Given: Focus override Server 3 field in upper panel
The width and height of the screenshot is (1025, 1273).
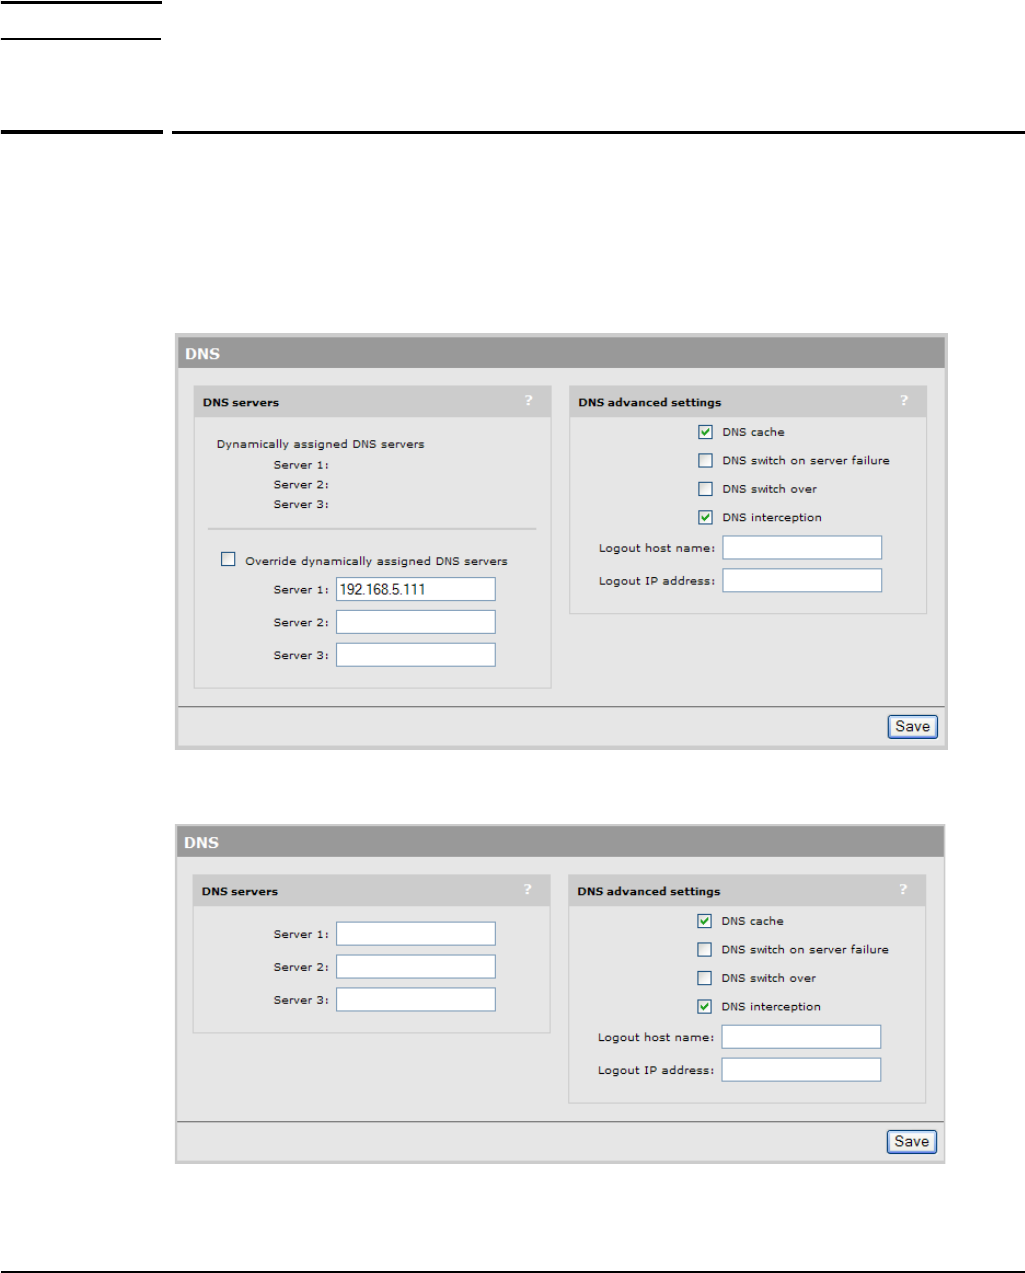Looking at the screenshot, I should pos(416,655).
